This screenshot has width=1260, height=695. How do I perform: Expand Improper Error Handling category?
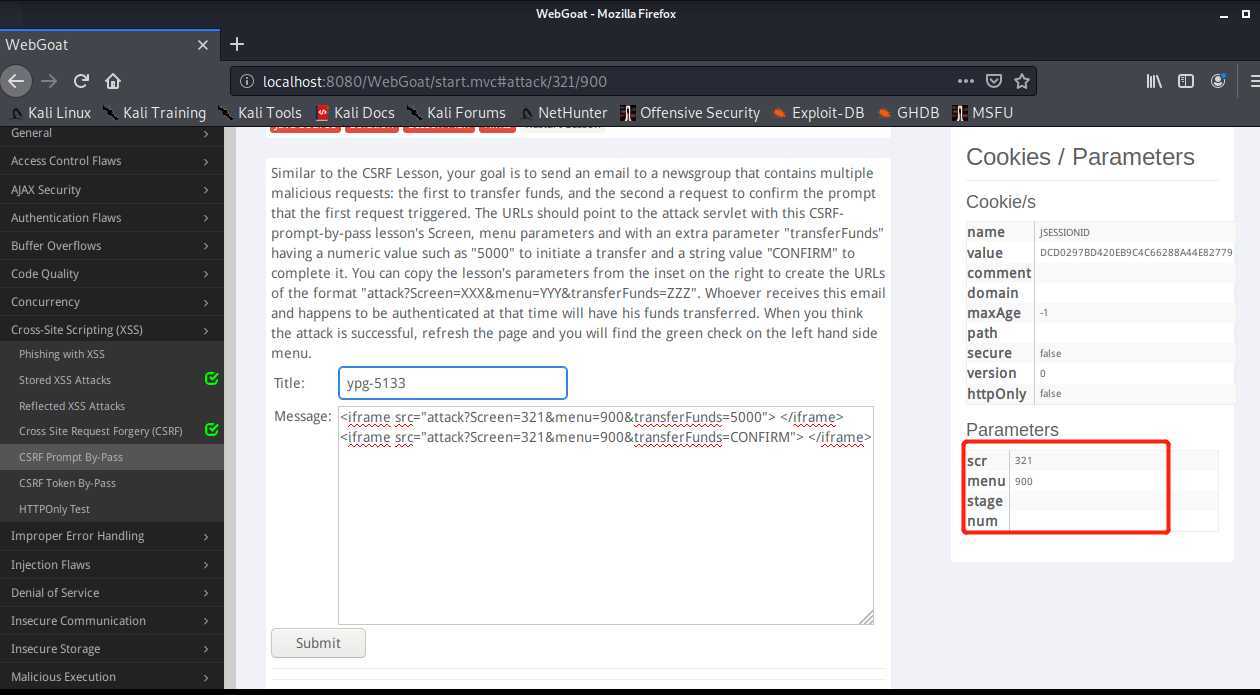(x=112, y=536)
